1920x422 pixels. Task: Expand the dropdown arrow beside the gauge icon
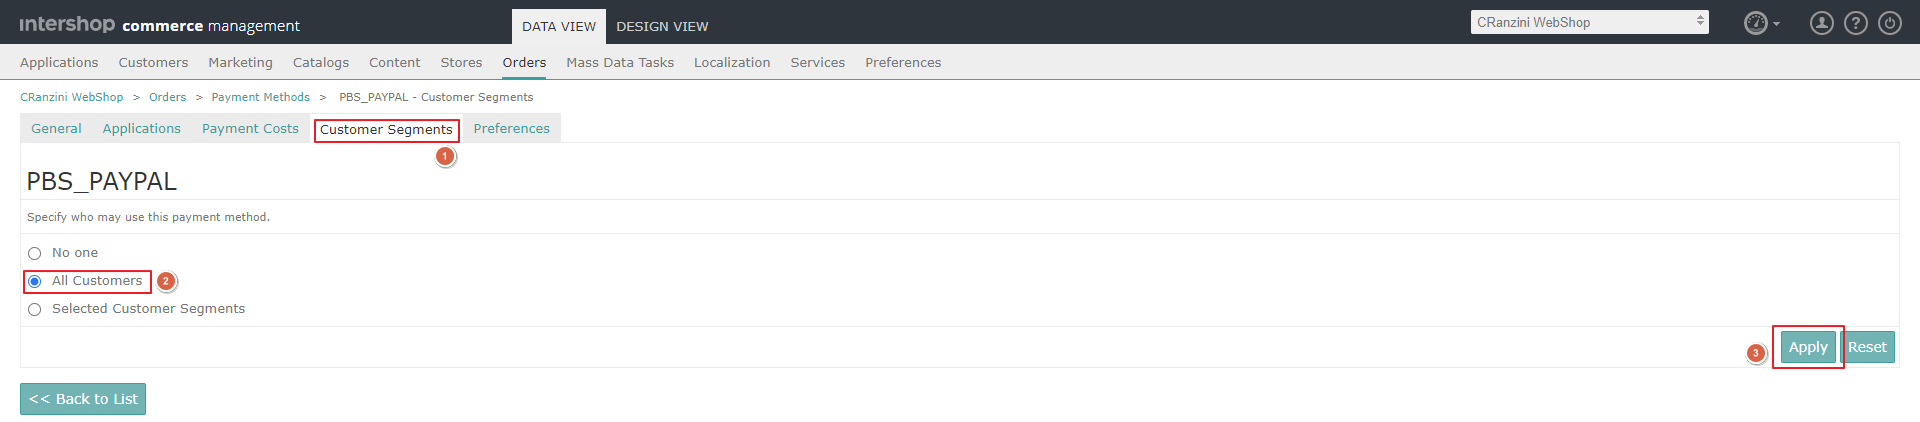pyautogui.click(x=1776, y=24)
